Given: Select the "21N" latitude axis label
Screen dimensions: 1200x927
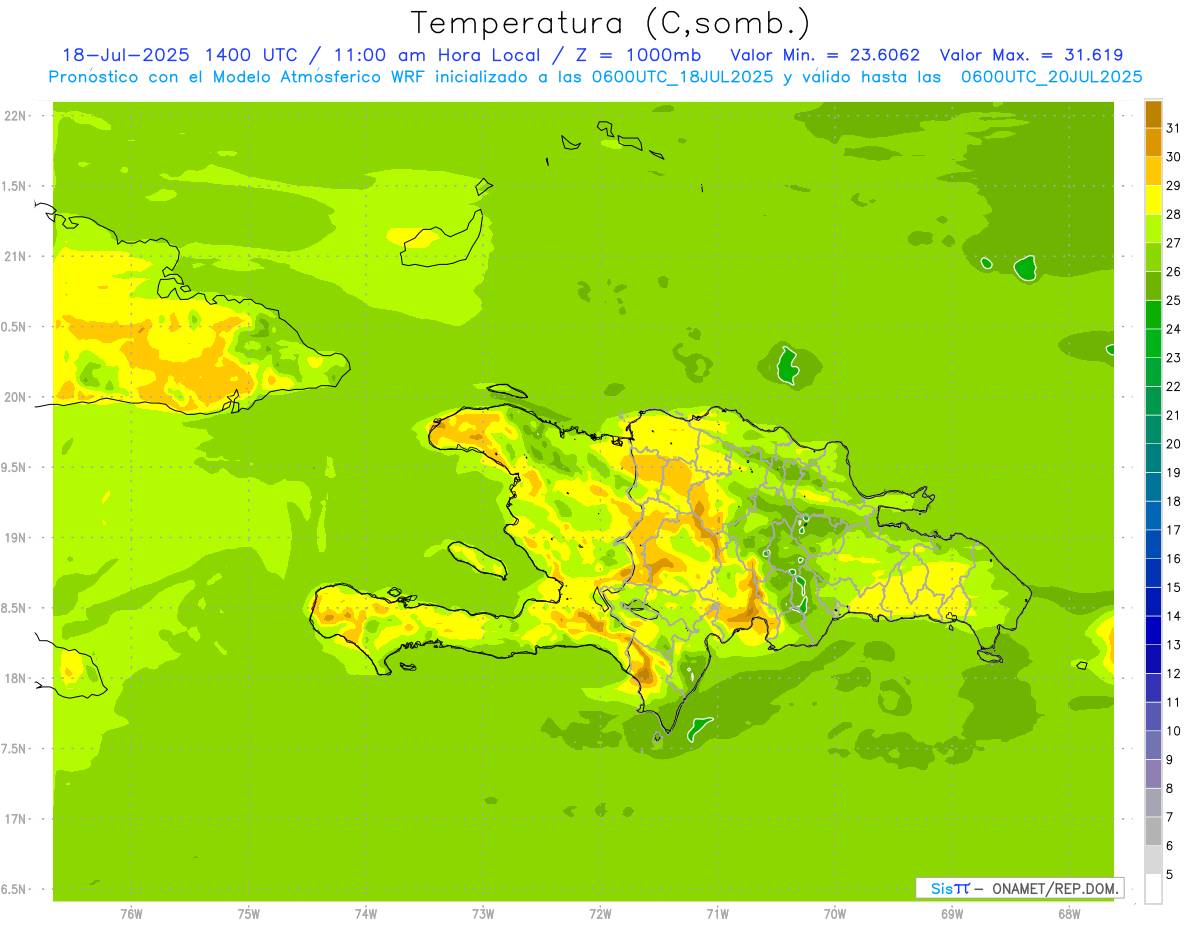Looking at the screenshot, I should click(x=15, y=257).
